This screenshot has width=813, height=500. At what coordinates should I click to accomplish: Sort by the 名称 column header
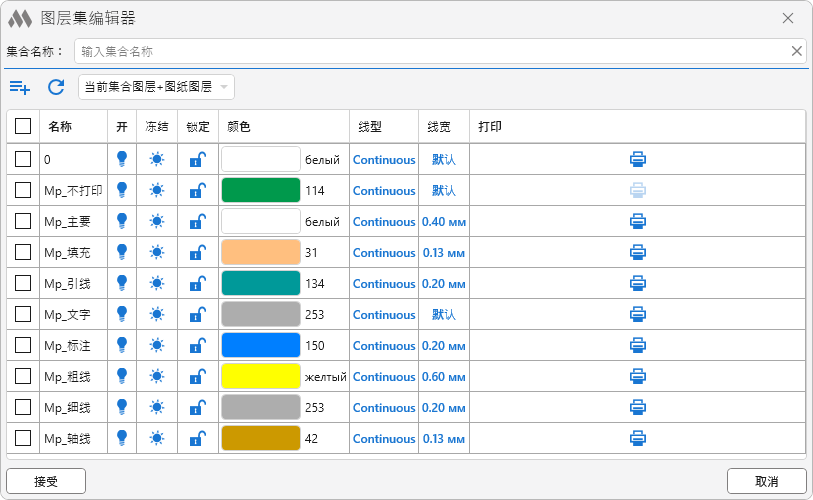tap(60, 127)
